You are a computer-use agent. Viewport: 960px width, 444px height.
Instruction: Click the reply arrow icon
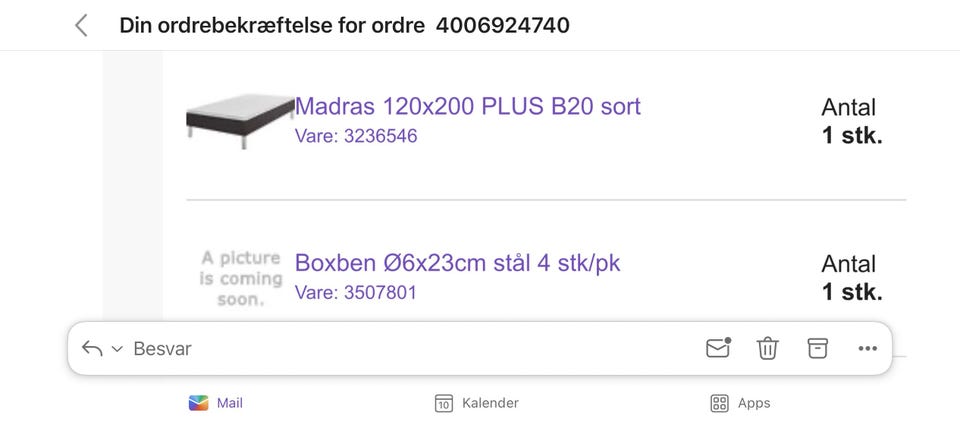[92, 348]
